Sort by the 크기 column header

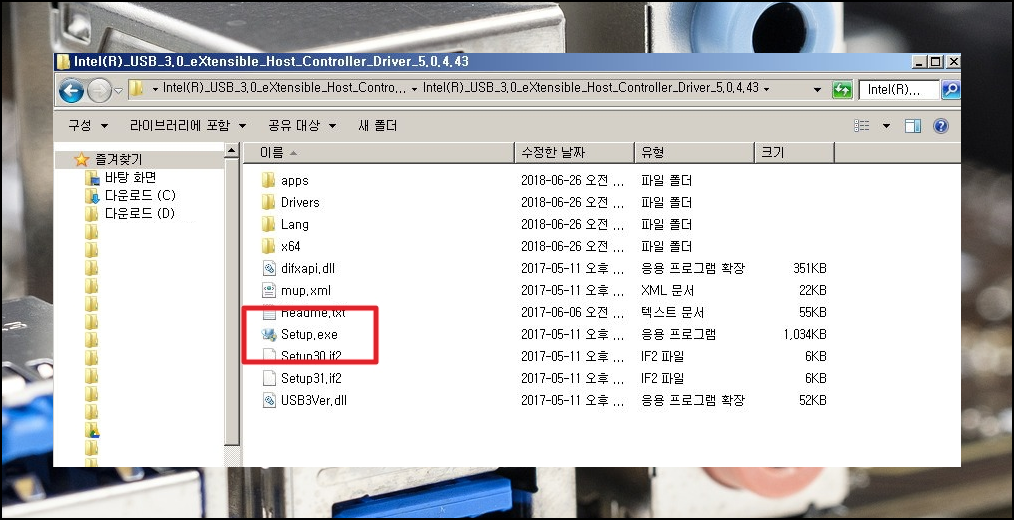[795, 153]
